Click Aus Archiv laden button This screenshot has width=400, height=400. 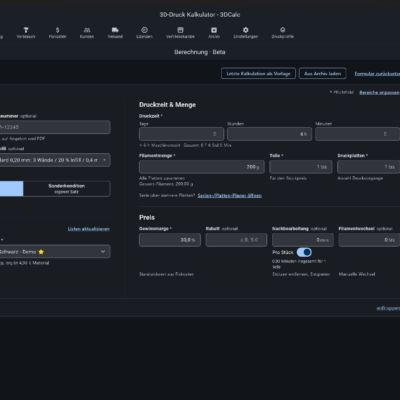click(x=322, y=74)
